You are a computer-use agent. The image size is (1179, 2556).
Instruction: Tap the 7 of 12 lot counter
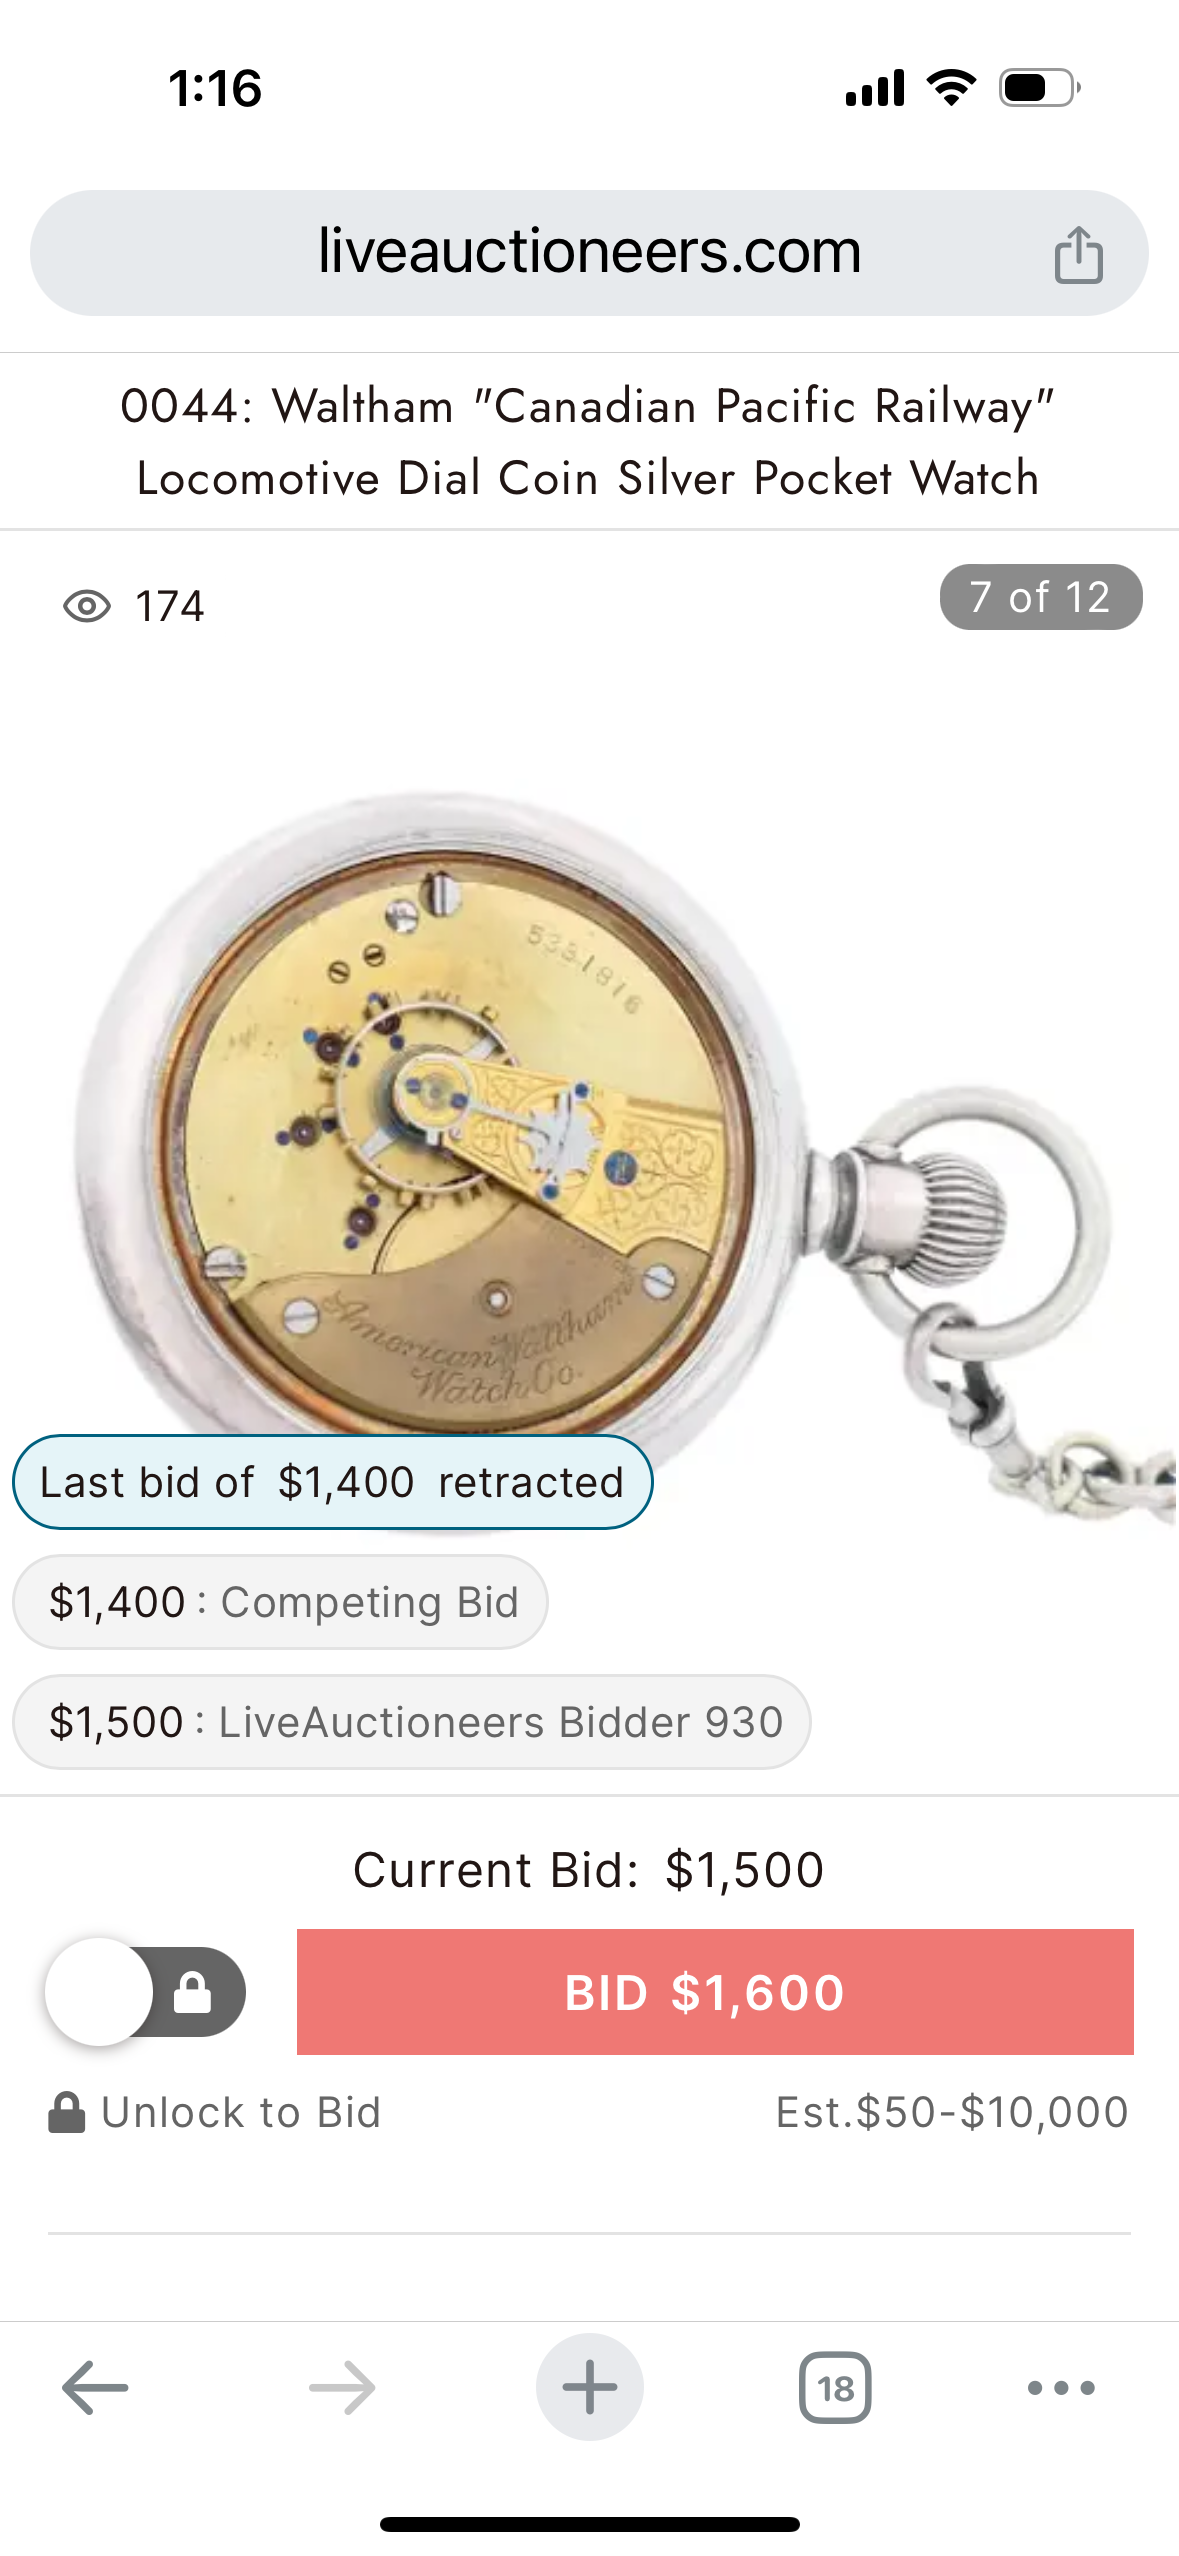click(x=1041, y=597)
